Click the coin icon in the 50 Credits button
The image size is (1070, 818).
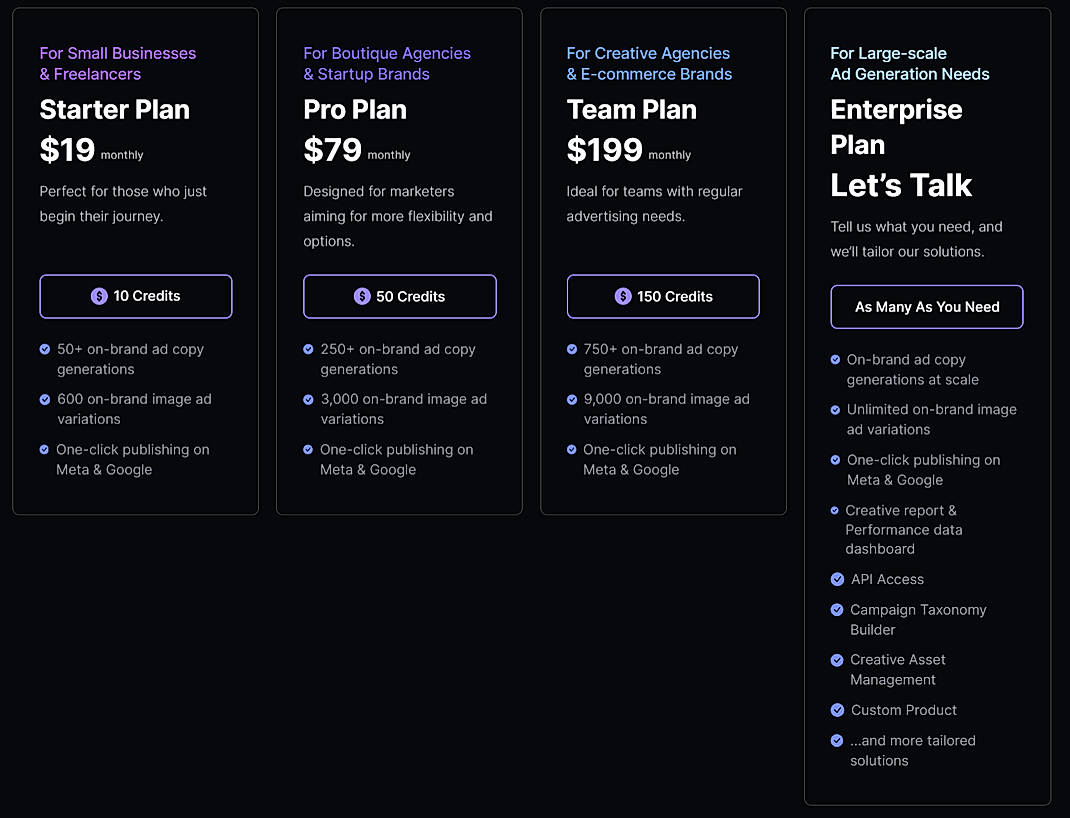point(361,296)
